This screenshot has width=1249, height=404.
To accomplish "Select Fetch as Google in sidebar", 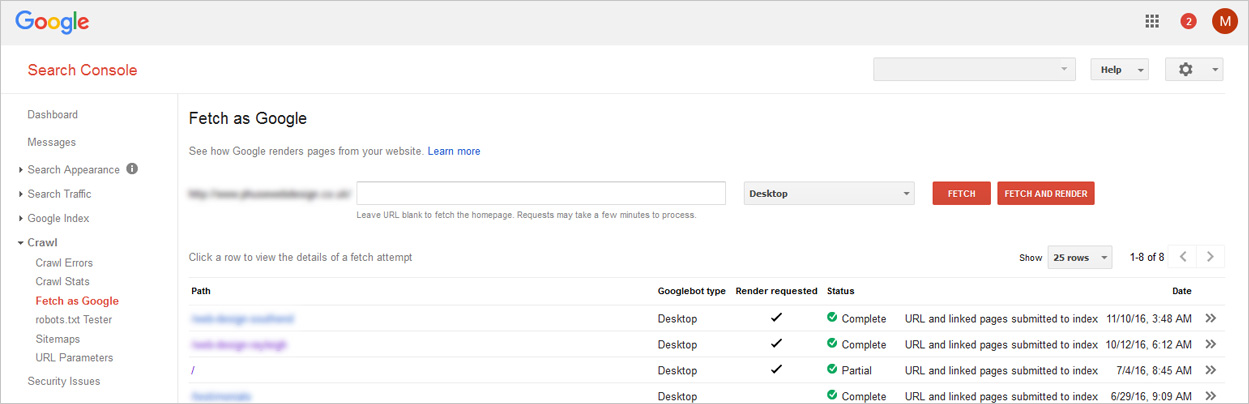I will 77,301.
